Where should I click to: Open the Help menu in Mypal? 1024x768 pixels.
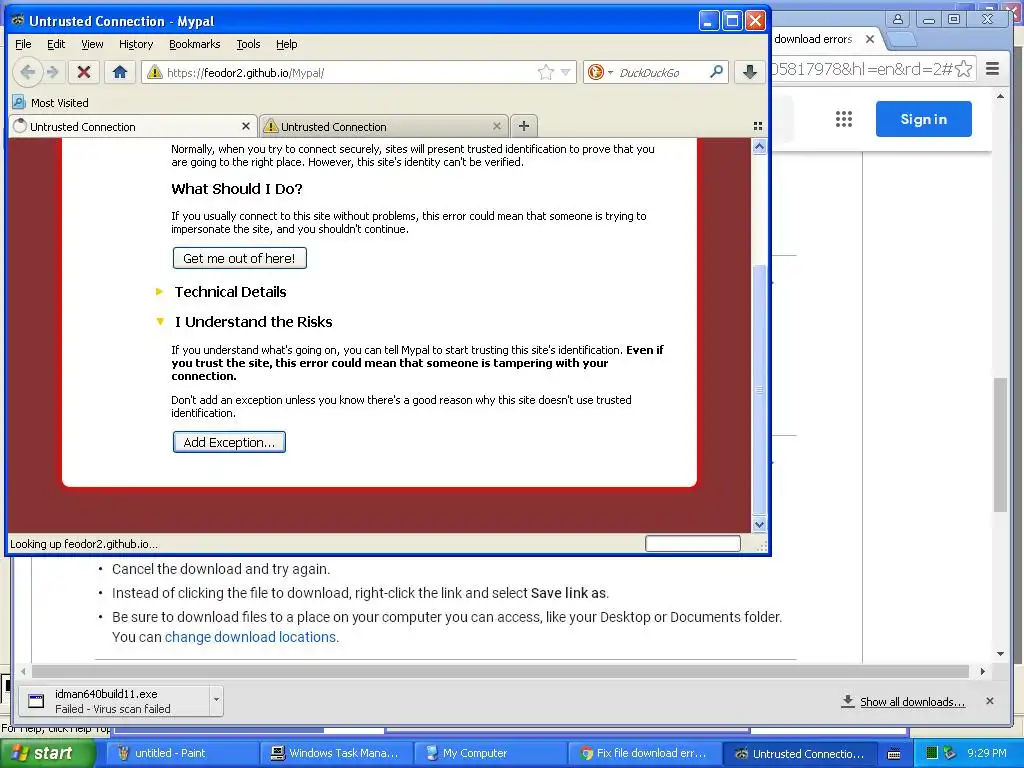pos(286,44)
